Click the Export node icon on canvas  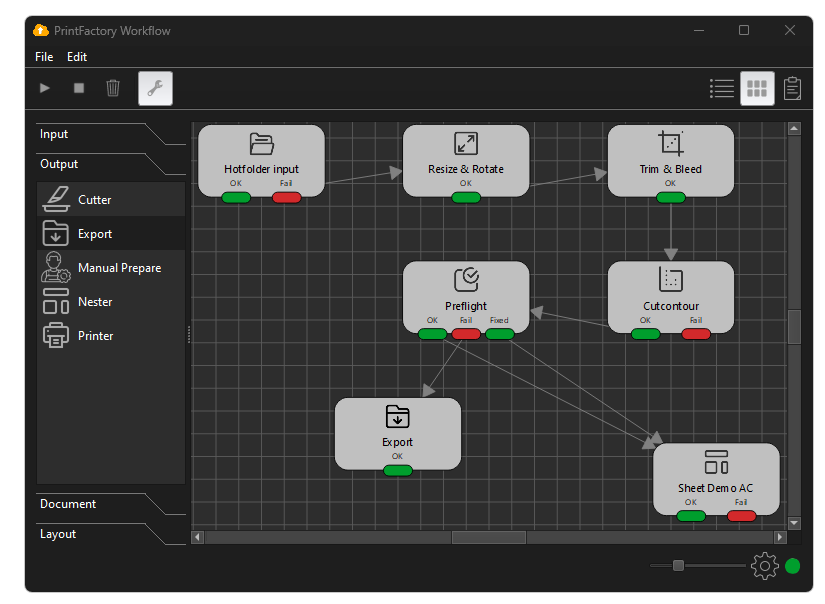tap(398, 416)
